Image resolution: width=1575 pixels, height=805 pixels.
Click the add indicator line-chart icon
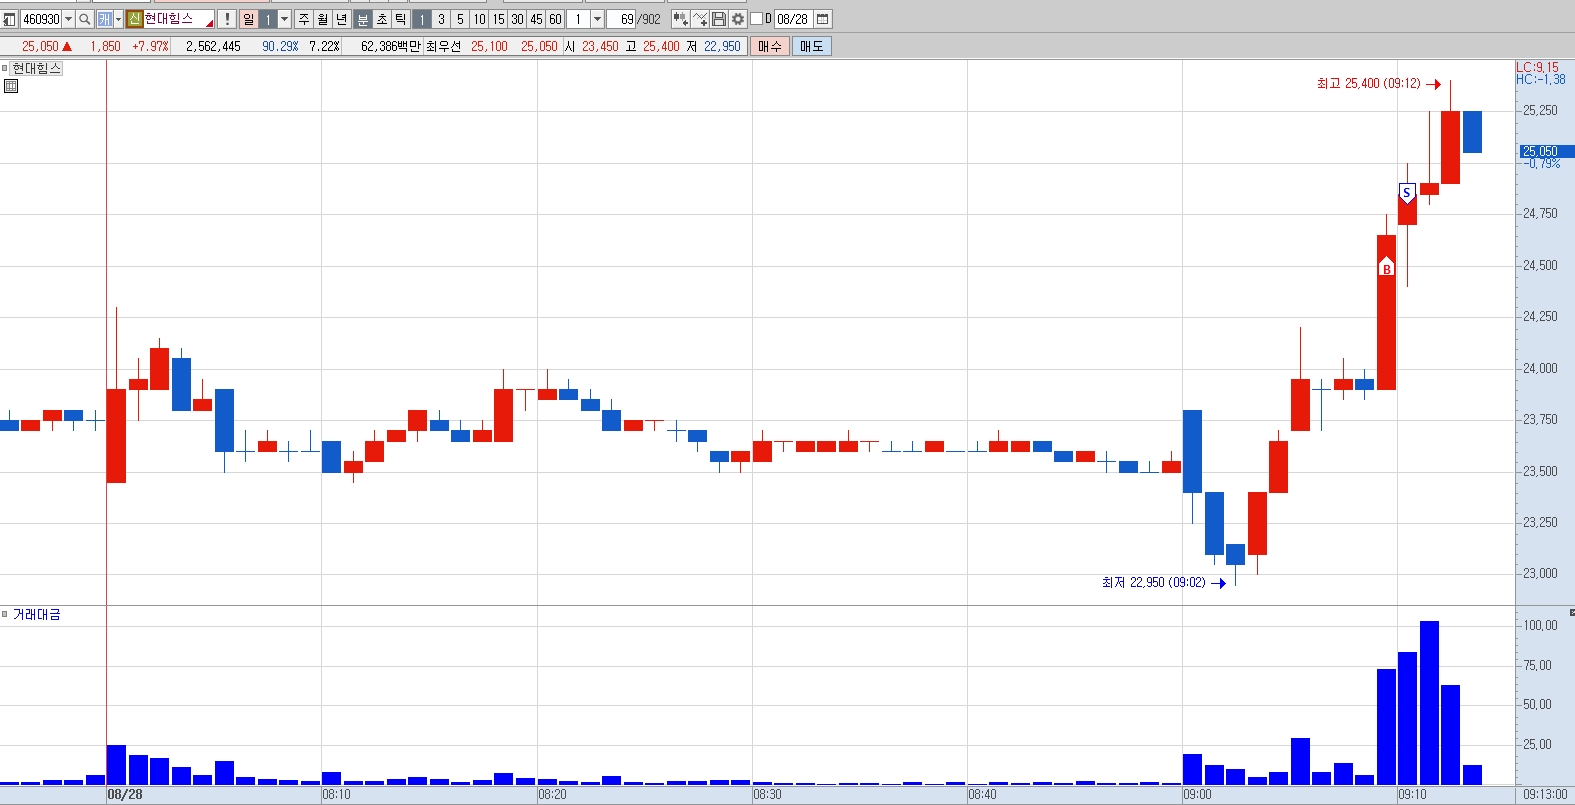[x=700, y=19]
